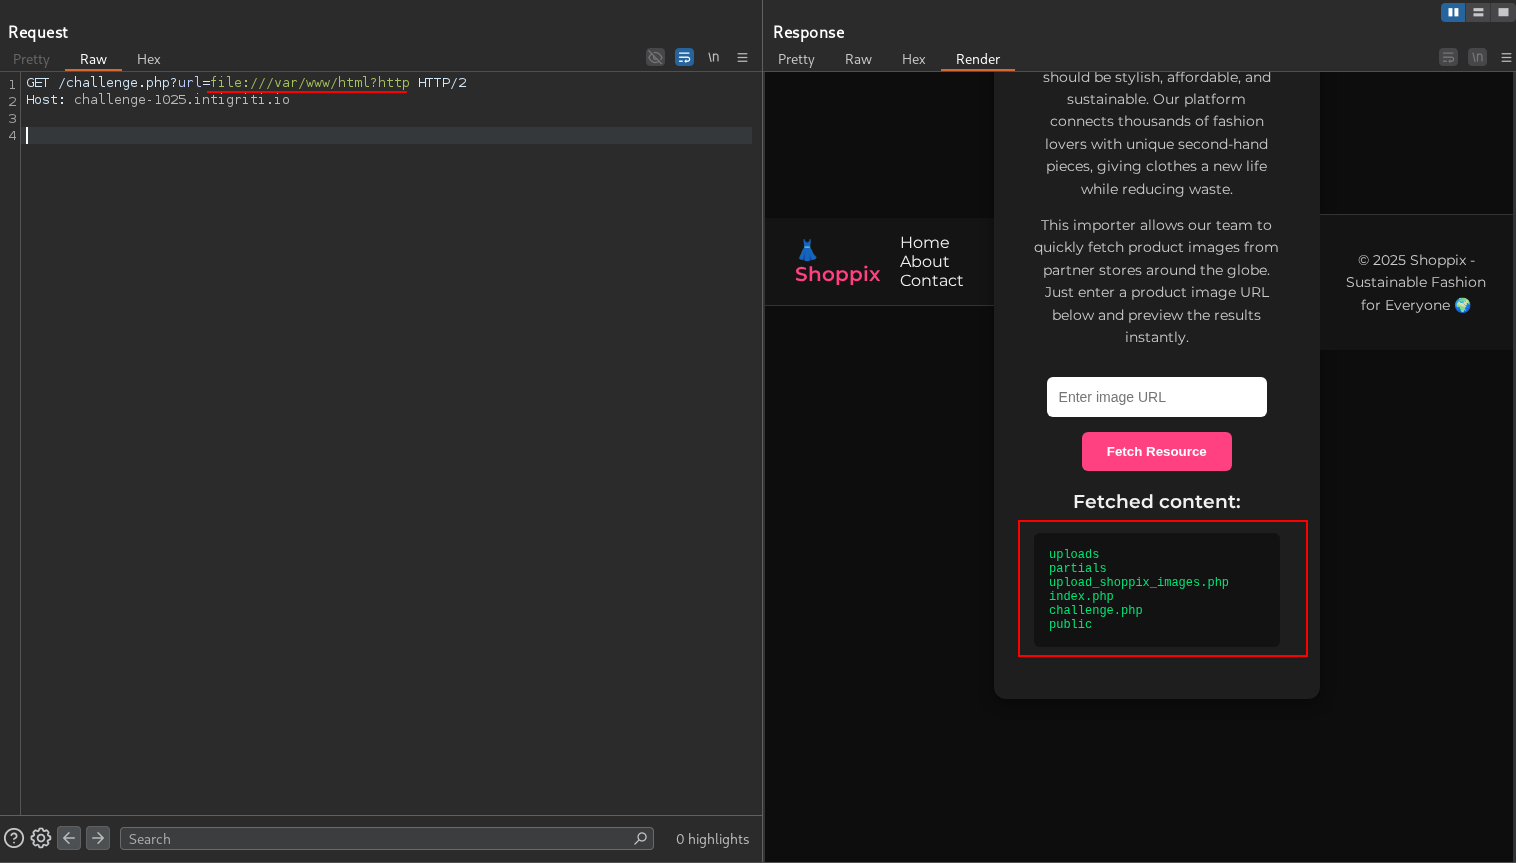Click the Response word wrap icon
Viewport: 1516px width, 863px height.
point(1448,57)
